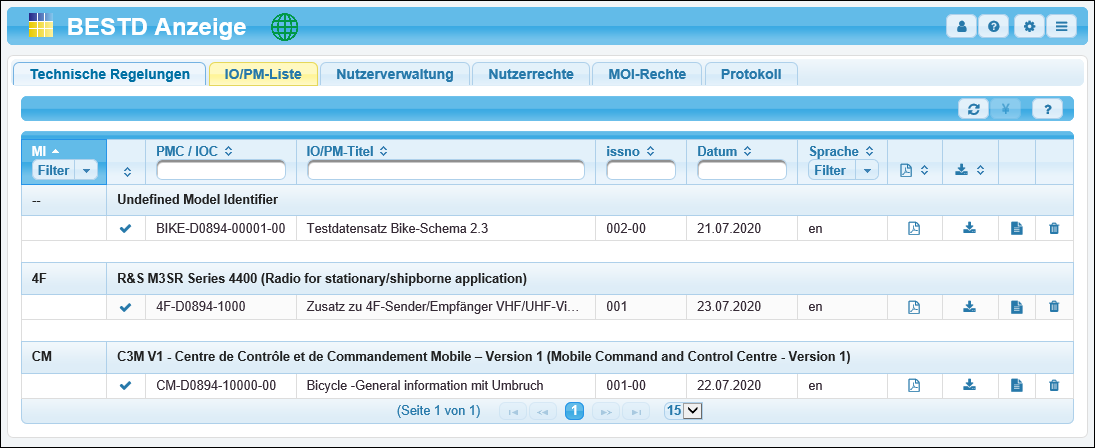Viewport: 1095px width, 448px height.
Task: Open PDF for BIKE-D0894-00001-00
Action: (x=913, y=228)
